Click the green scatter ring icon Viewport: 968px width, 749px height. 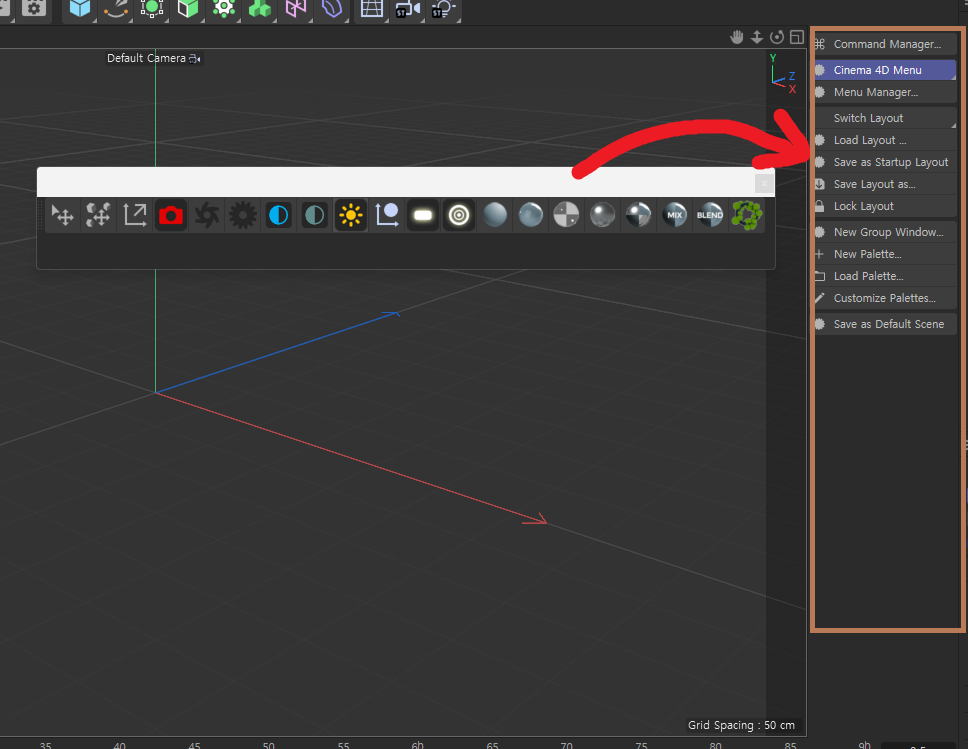pos(746,215)
